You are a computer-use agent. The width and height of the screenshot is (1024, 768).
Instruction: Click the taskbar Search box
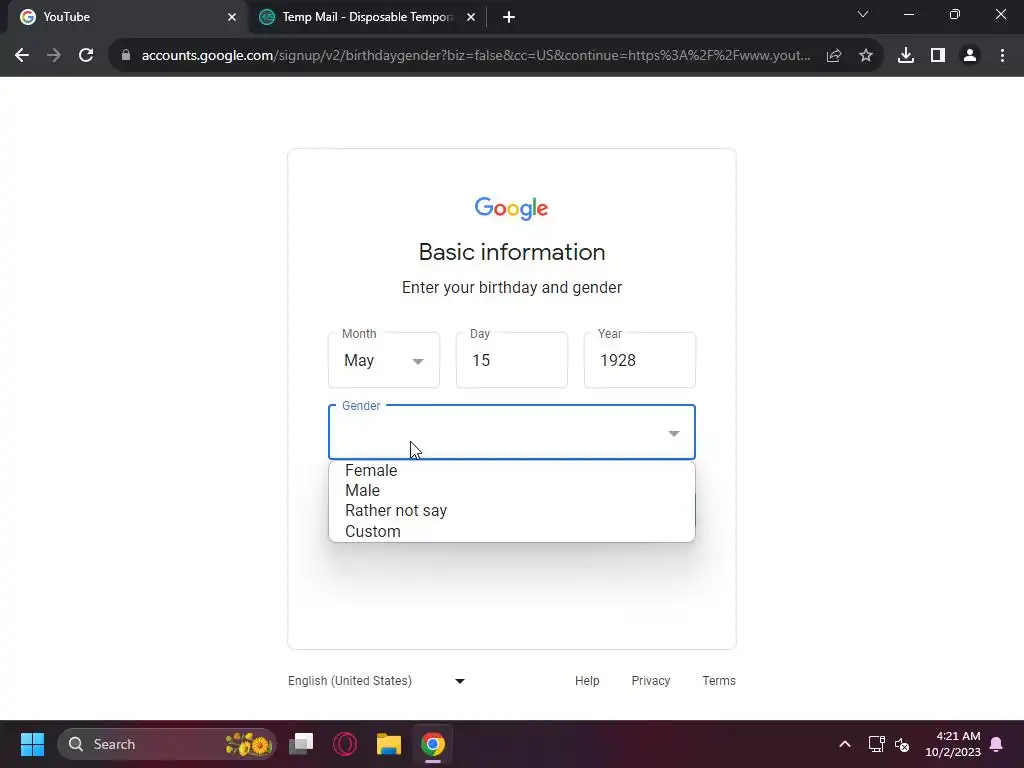167,744
